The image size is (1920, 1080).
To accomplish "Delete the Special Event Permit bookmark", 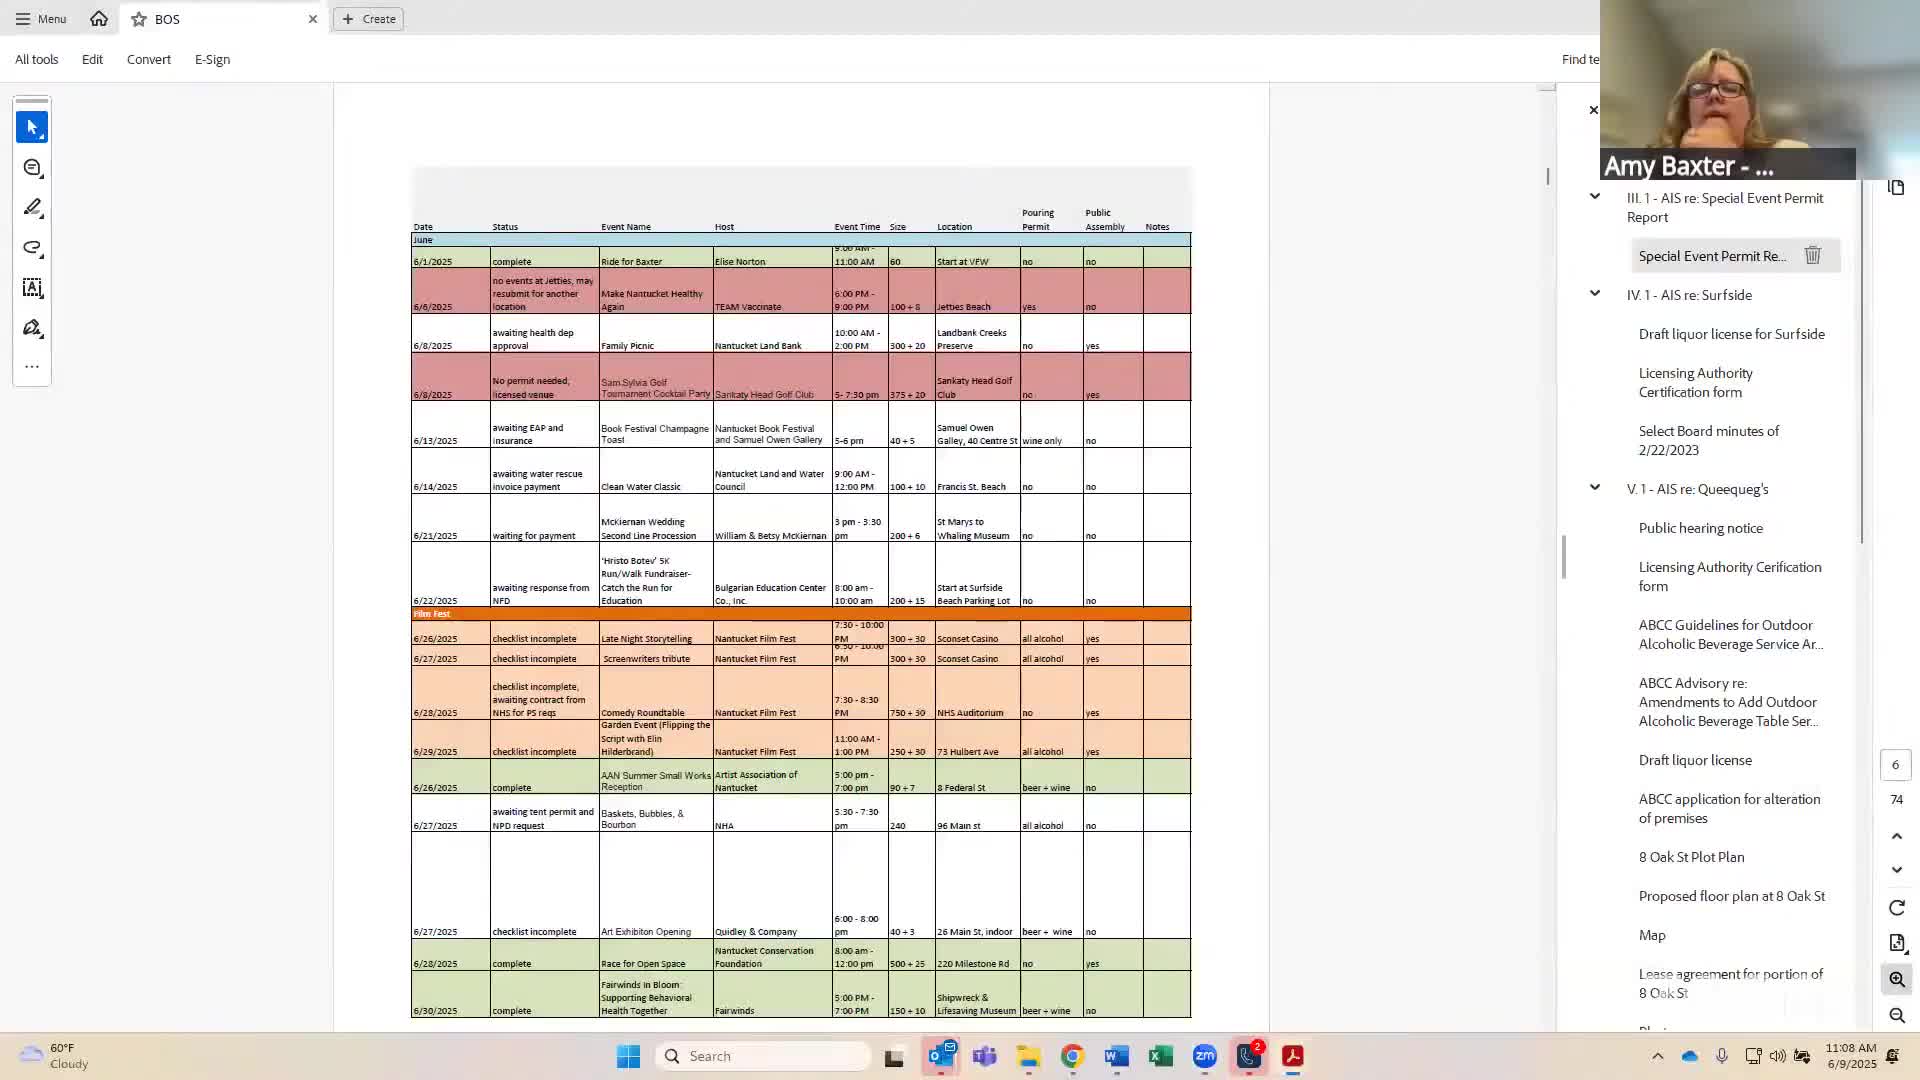I will [1812, 256].
